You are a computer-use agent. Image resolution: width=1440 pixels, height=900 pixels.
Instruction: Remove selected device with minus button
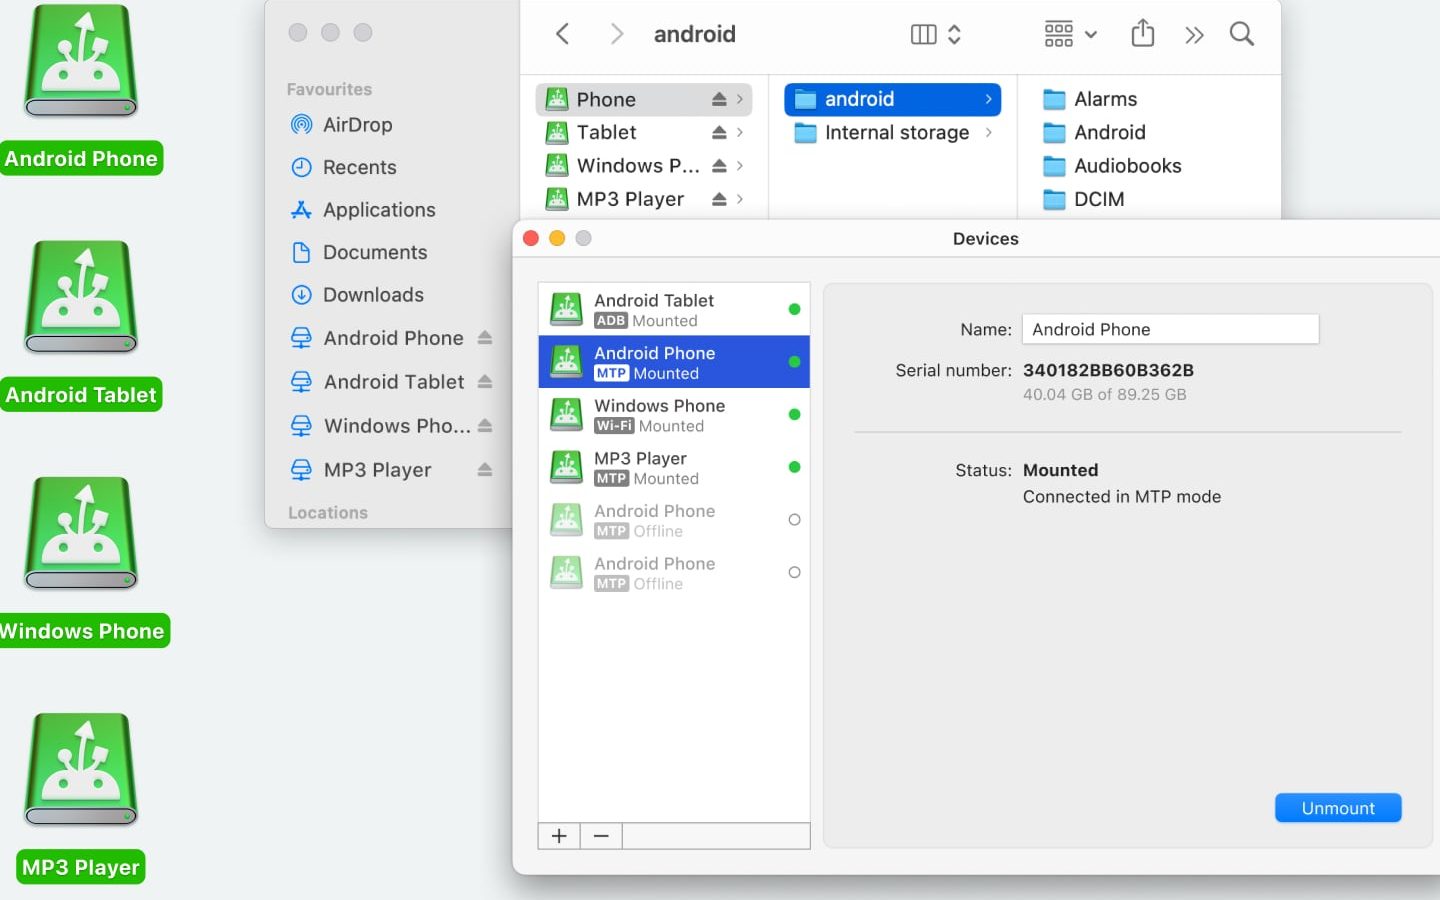click(x=601, y=836)
